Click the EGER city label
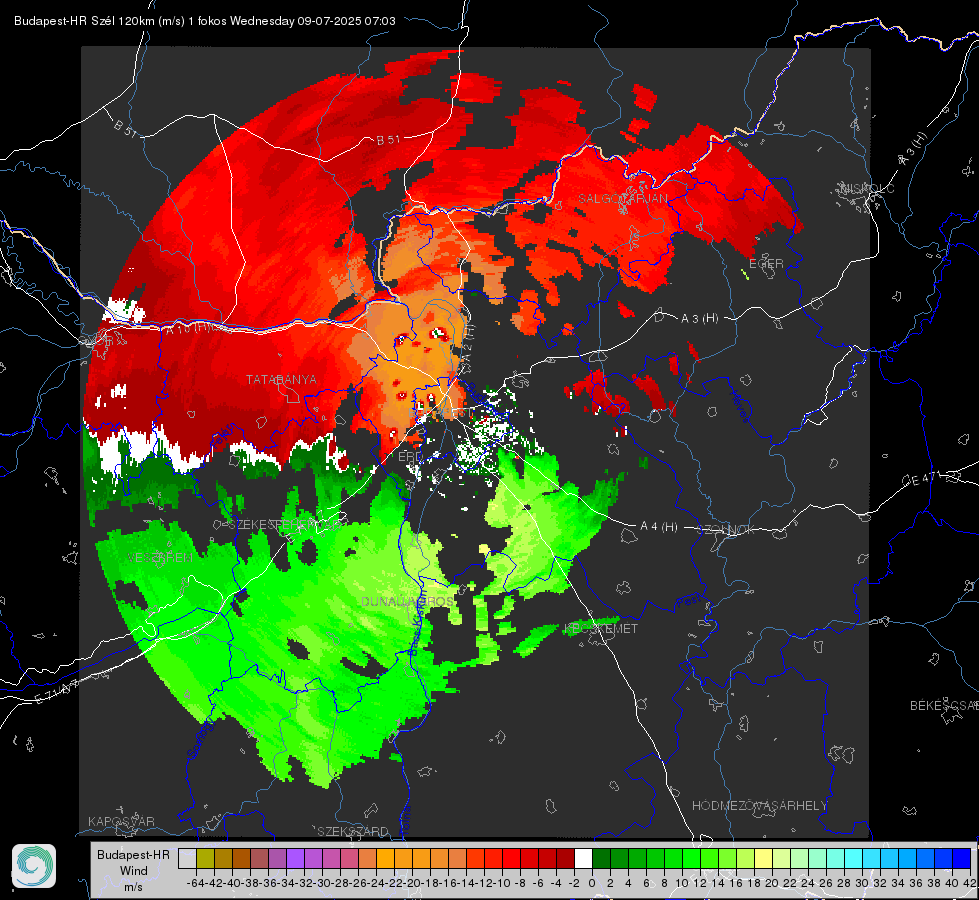Image resolution: width=979 pixels, height=900 pixels. point(766,264)
